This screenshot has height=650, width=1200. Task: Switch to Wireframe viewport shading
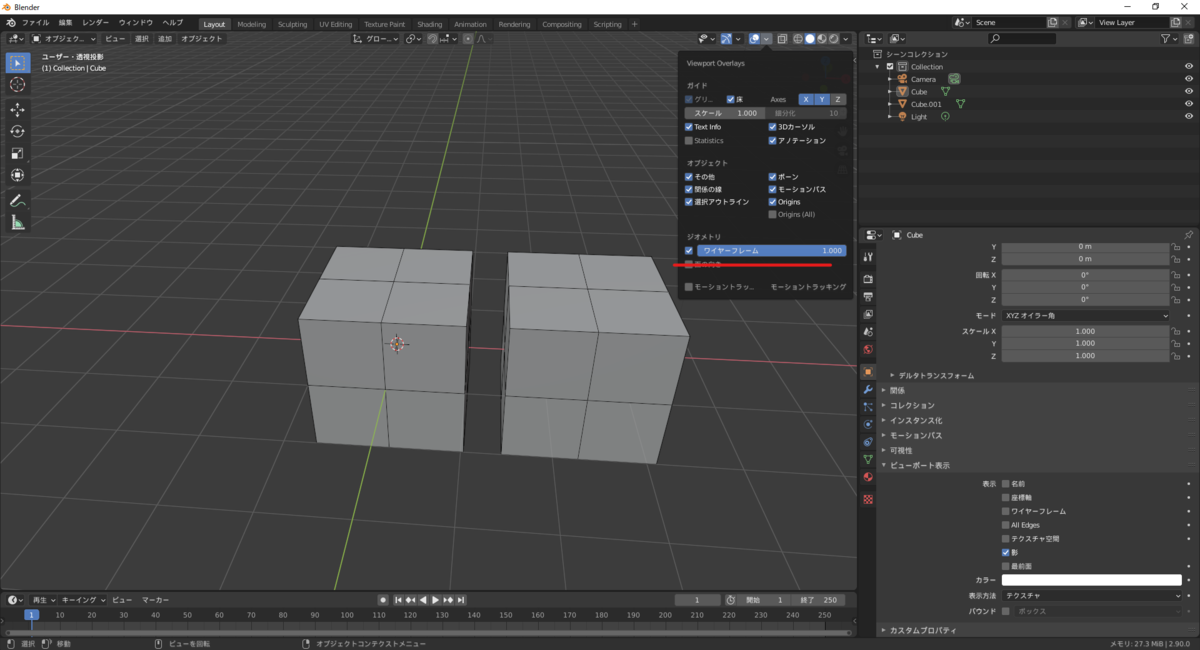click(x=798, y=39)
